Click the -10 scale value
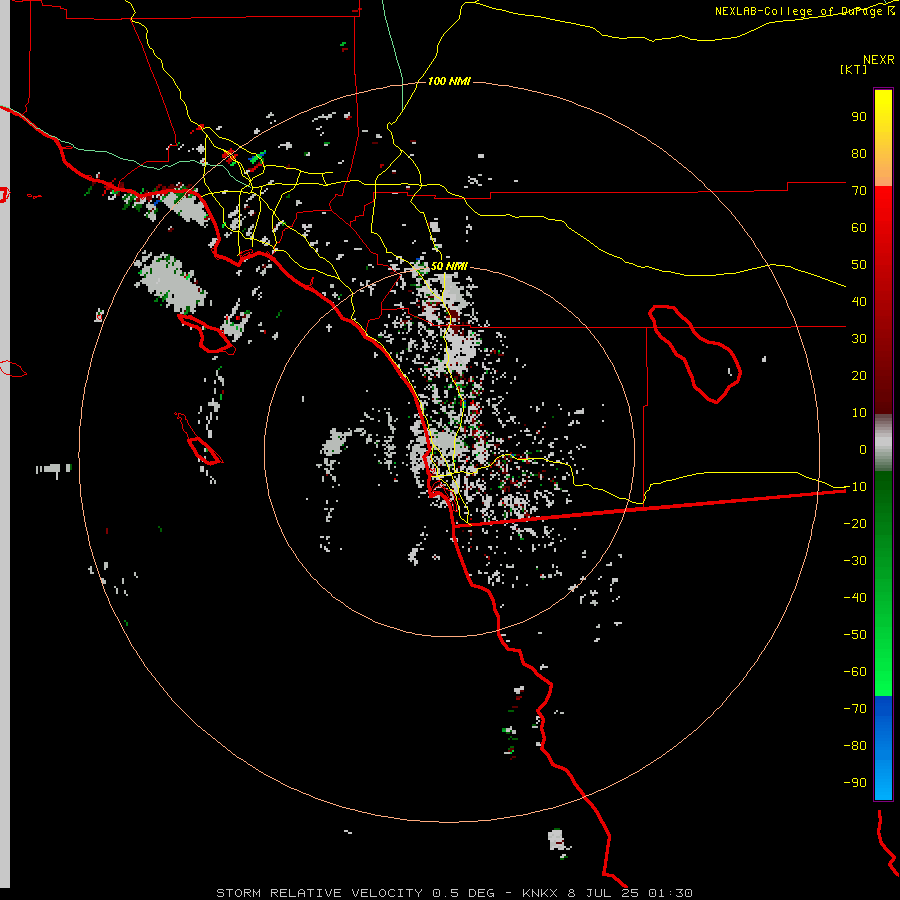The image size is (900, 900). [855, 487]
